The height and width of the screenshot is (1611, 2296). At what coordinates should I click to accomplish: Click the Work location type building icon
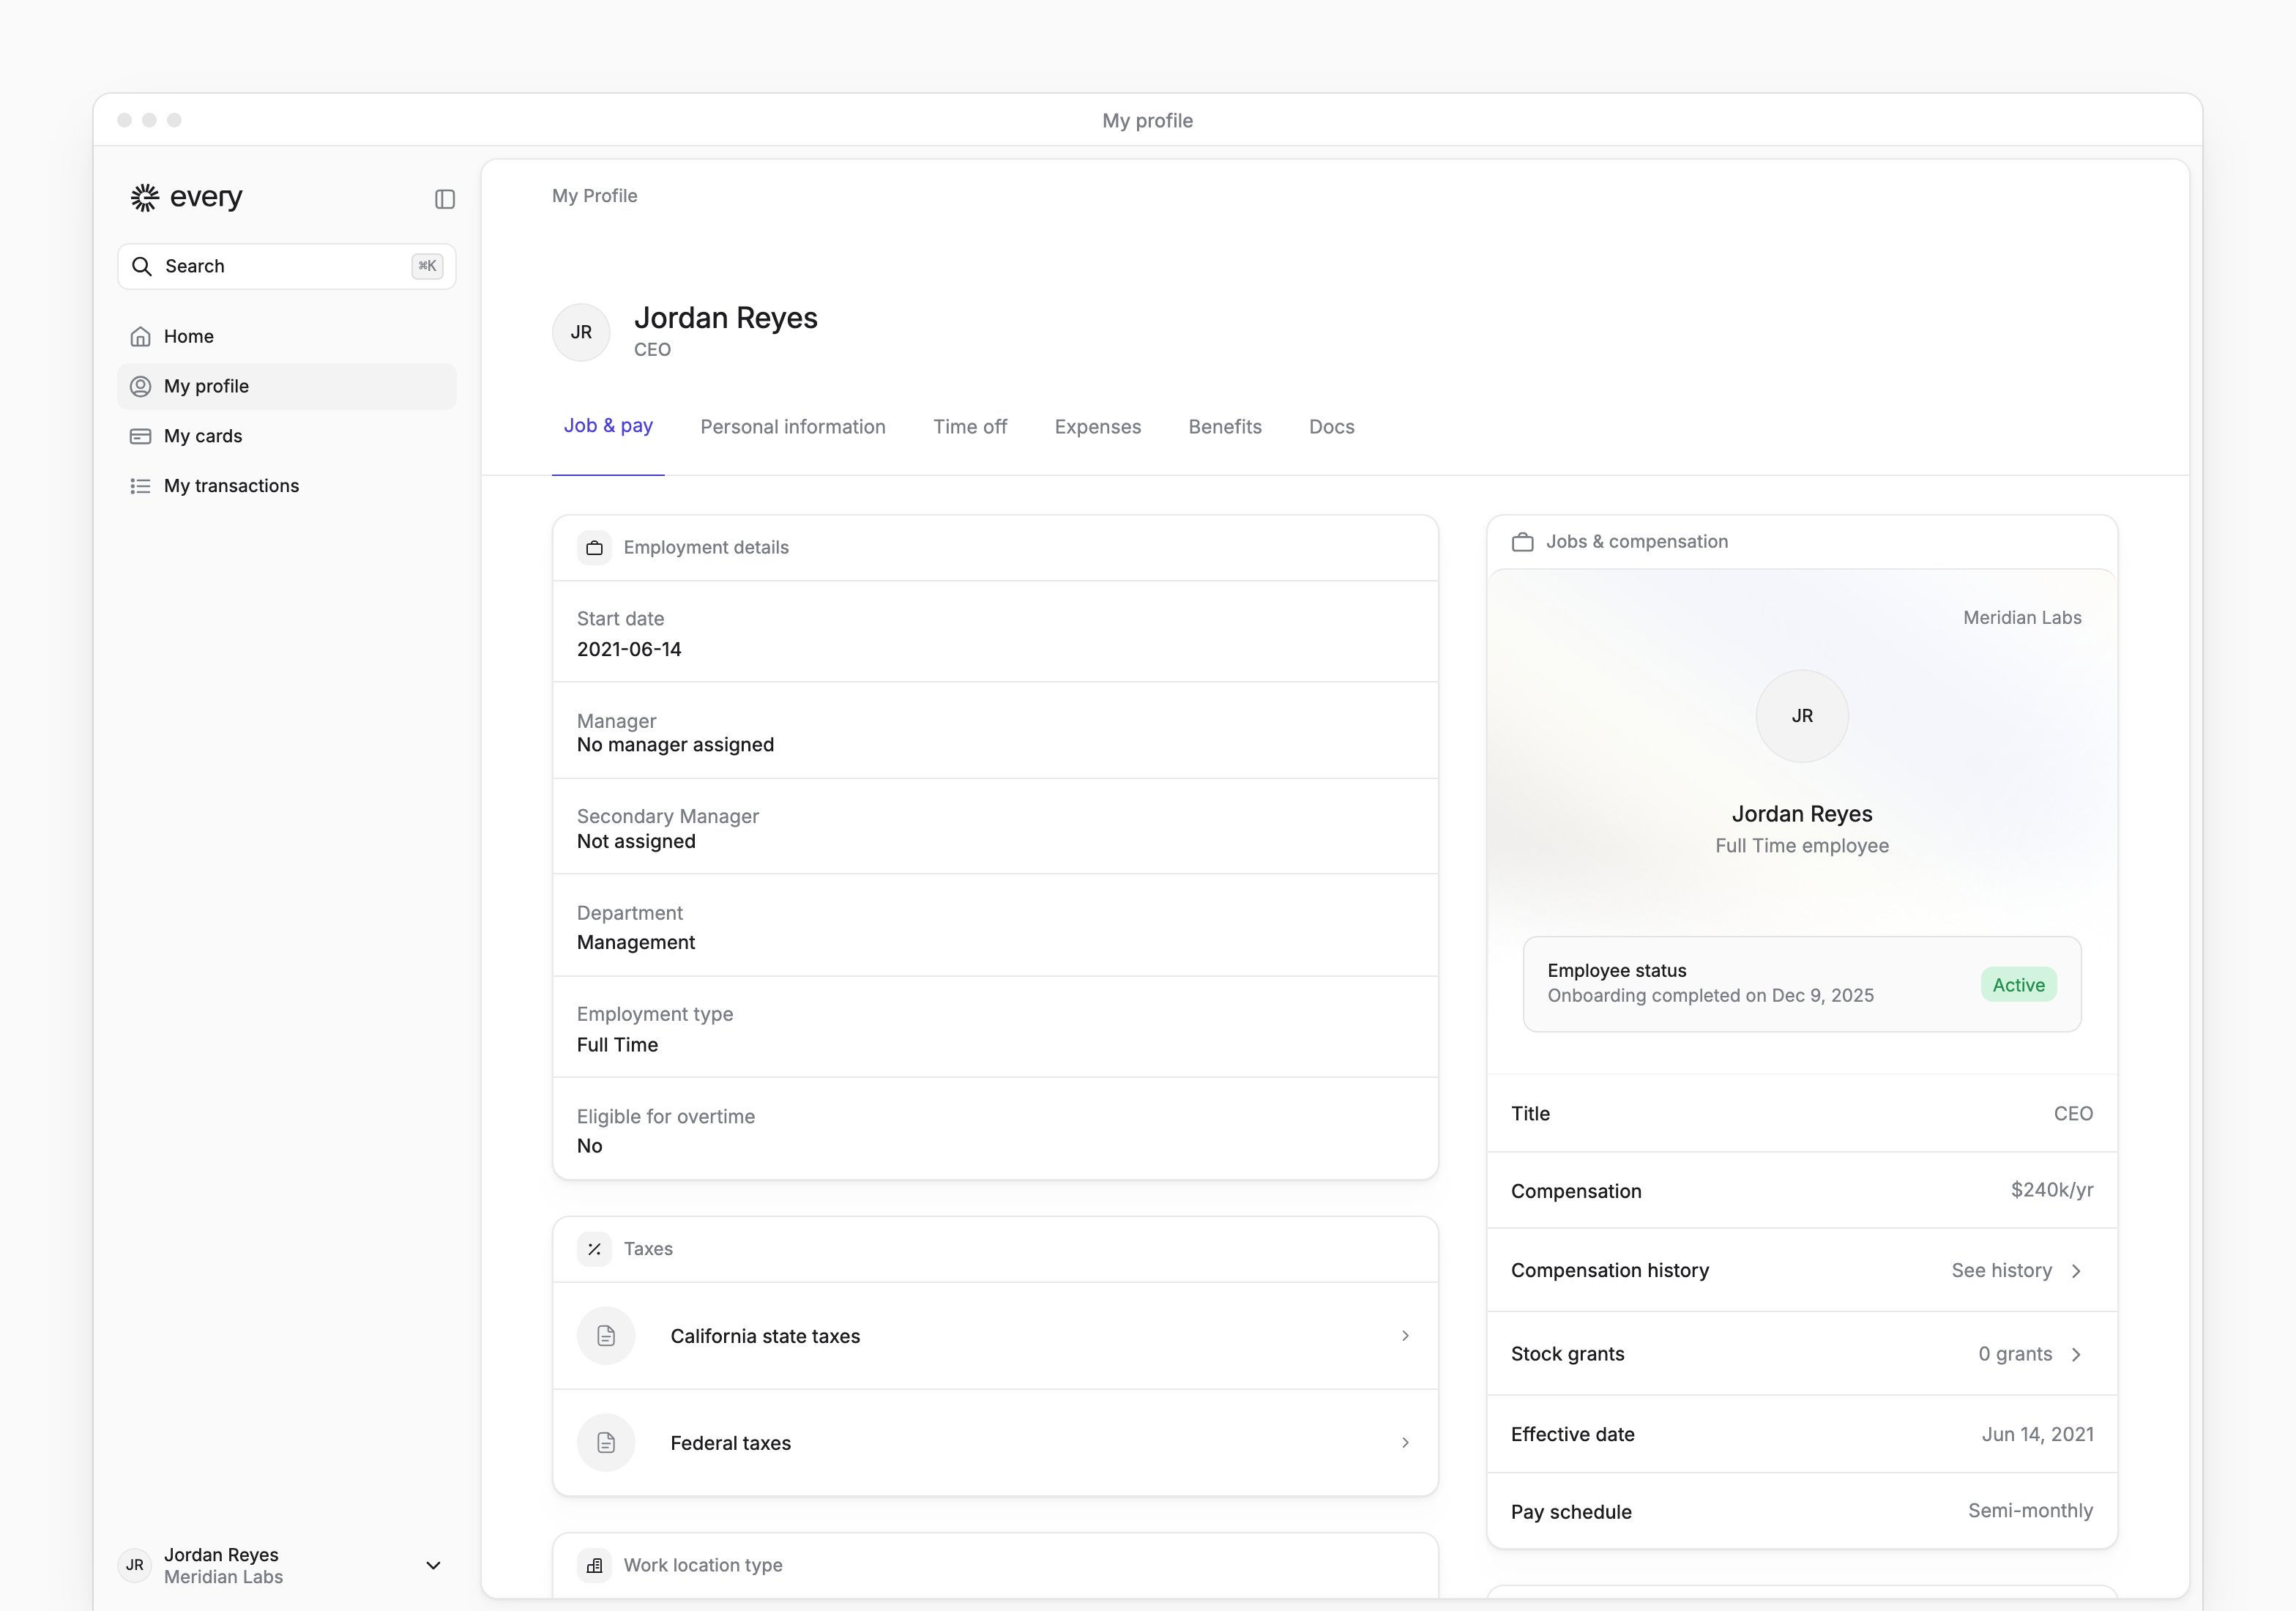point(594,1566)
